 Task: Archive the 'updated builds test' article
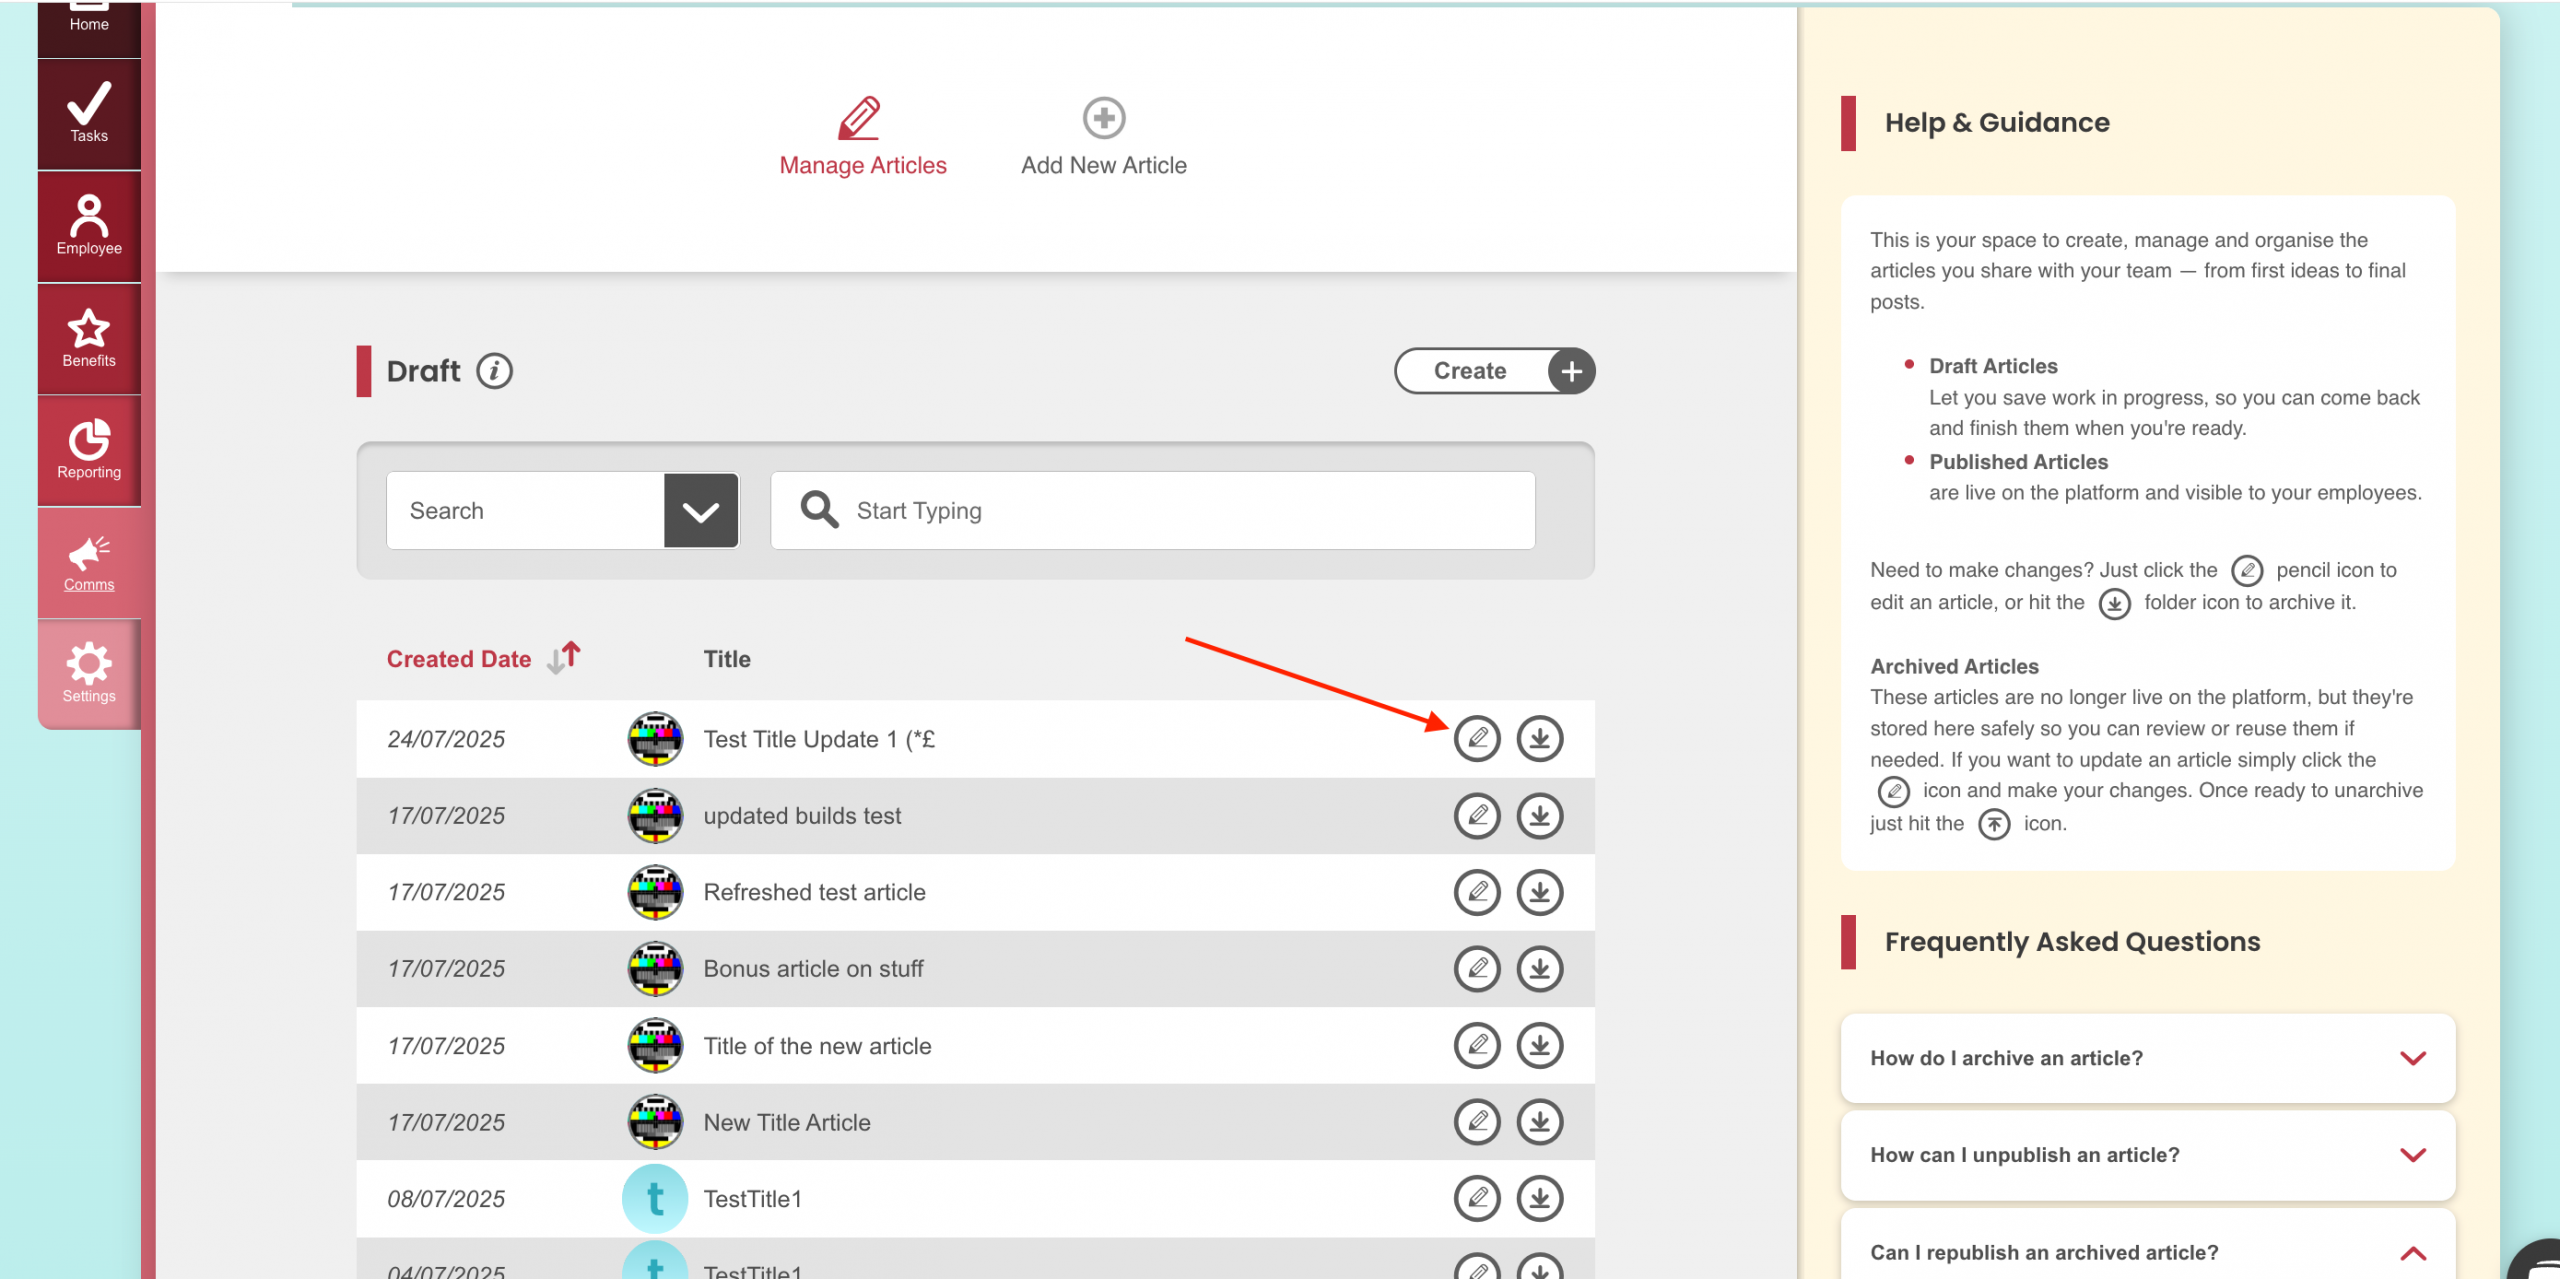[1539, 816]
